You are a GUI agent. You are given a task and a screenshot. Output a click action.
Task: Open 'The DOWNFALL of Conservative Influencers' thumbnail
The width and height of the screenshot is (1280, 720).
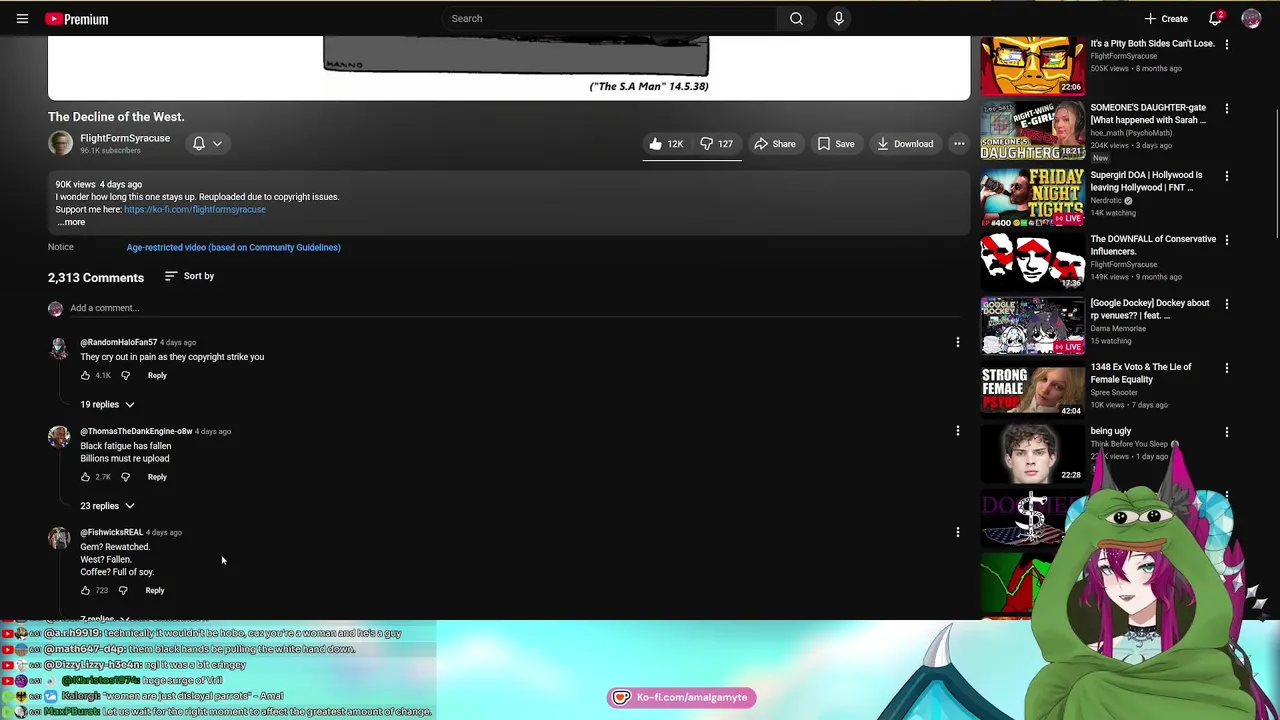1032,261
